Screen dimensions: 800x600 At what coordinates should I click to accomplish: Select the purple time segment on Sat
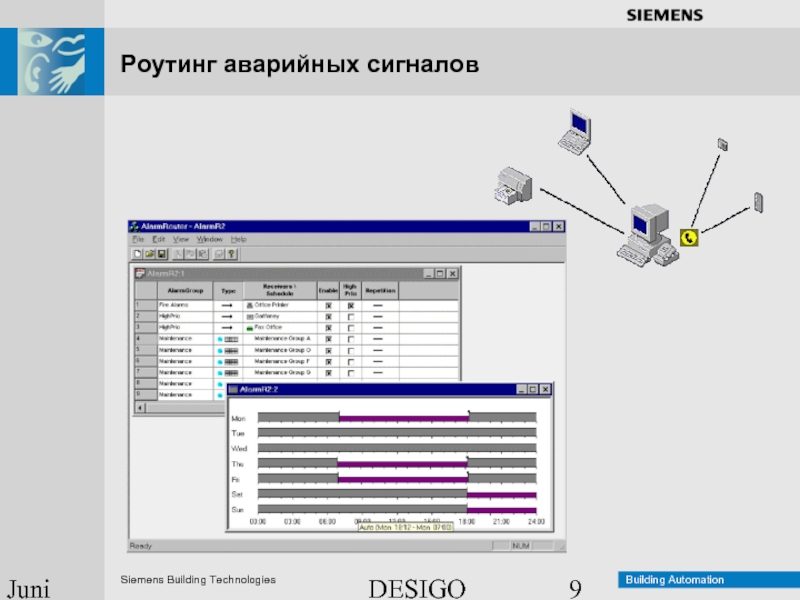pos(502,495)
